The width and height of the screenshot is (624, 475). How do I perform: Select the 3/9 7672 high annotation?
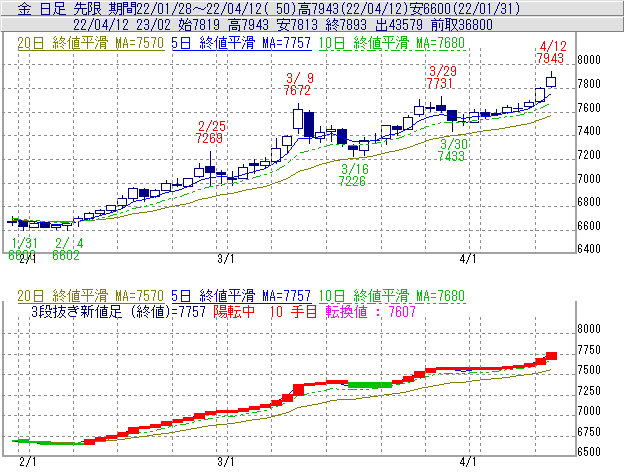click(298, 84)
